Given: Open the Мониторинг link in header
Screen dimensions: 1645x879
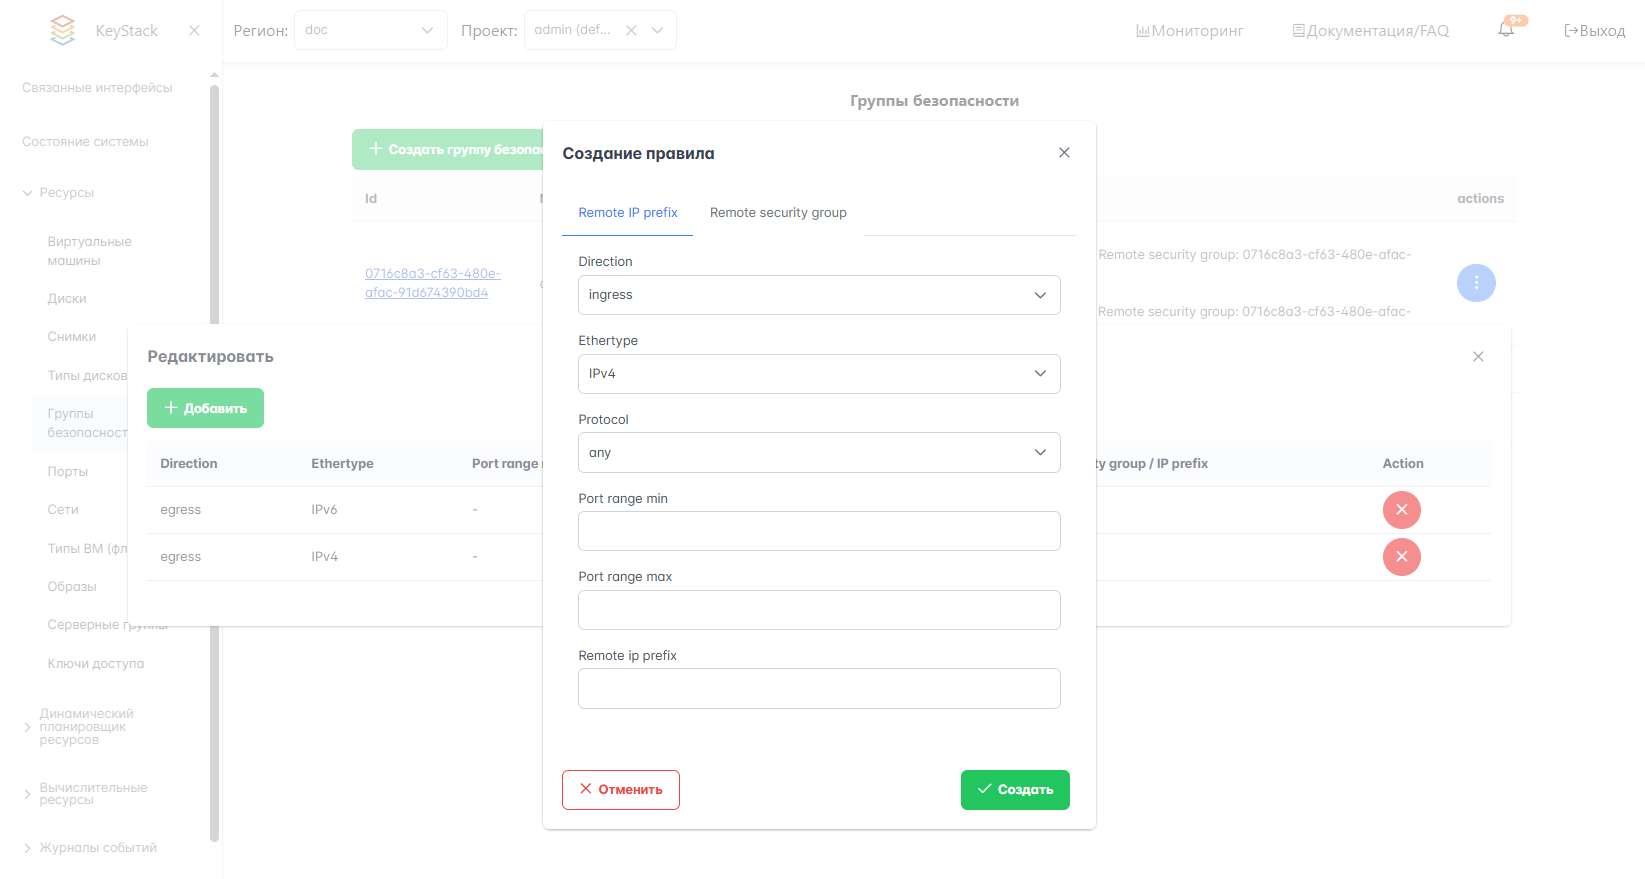Looking at the screenshot, I should point(1190,31).
